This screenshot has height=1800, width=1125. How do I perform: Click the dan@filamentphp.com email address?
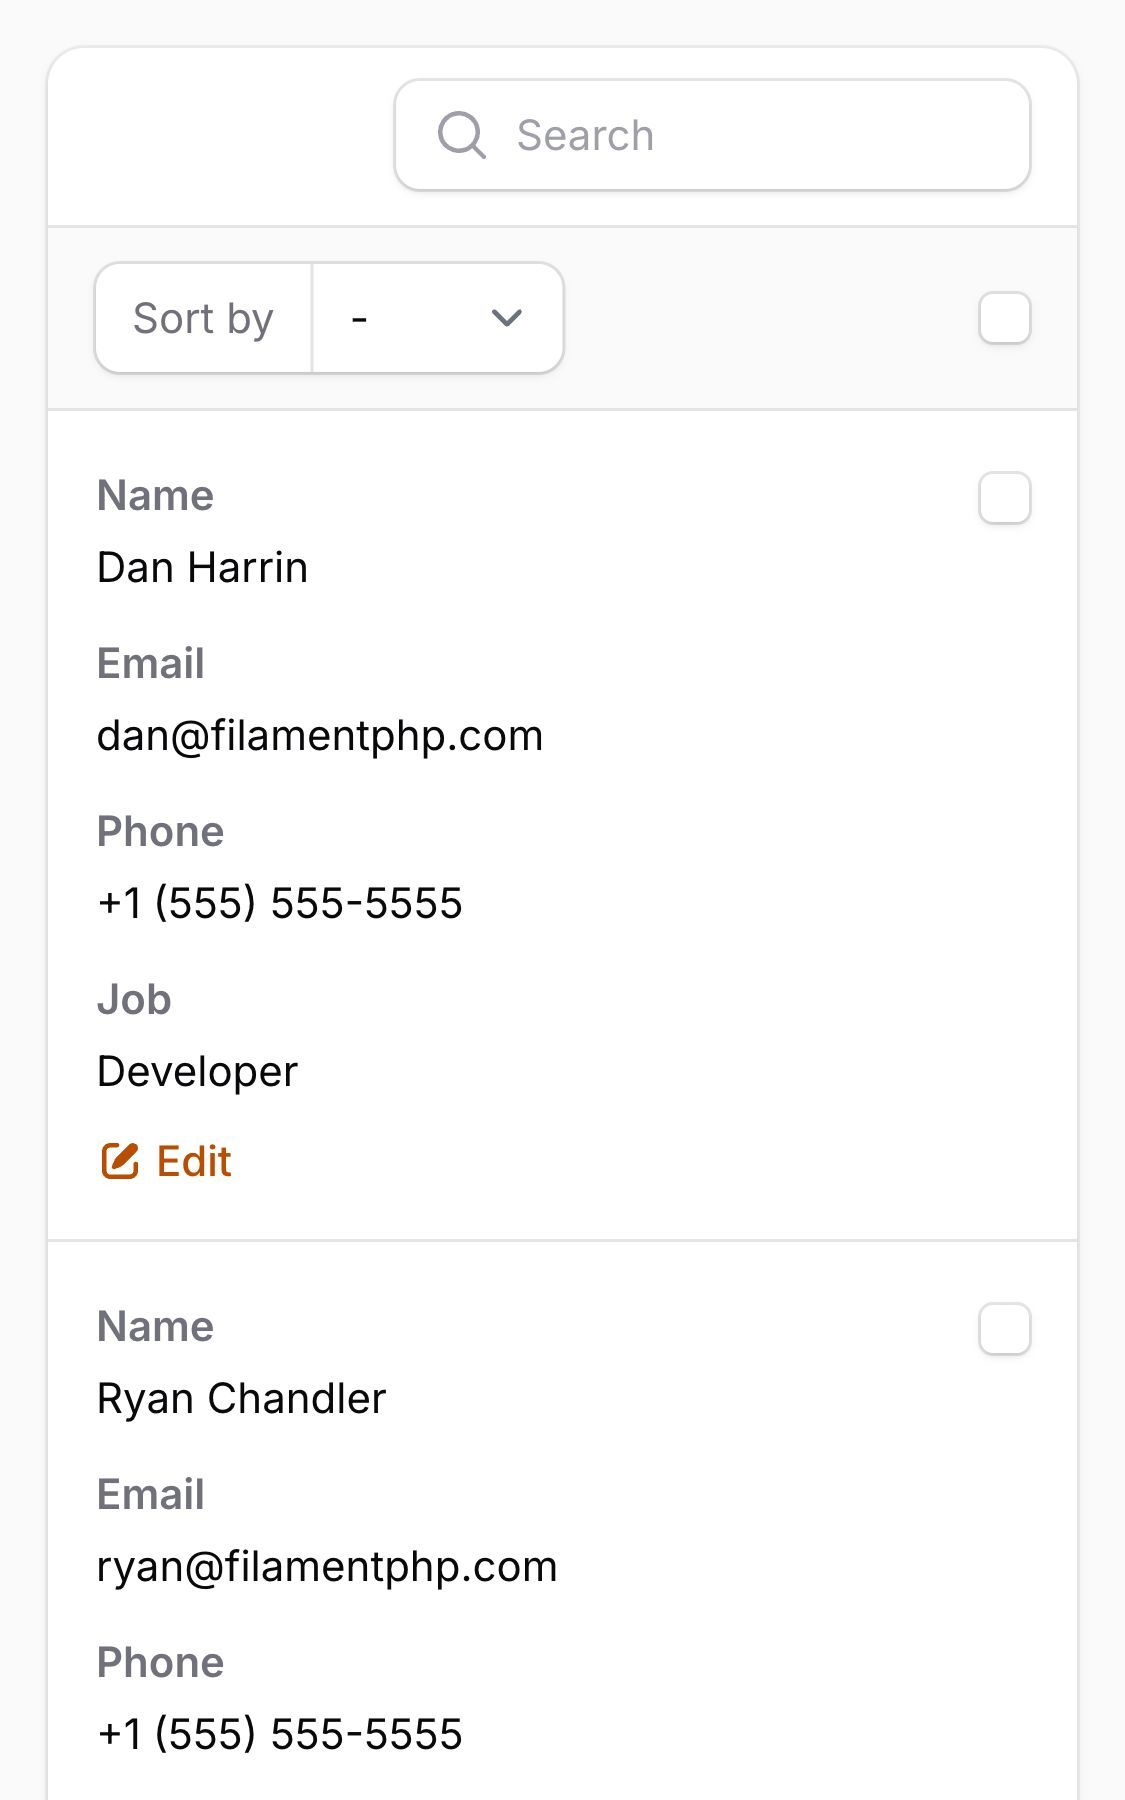(319, 735)
